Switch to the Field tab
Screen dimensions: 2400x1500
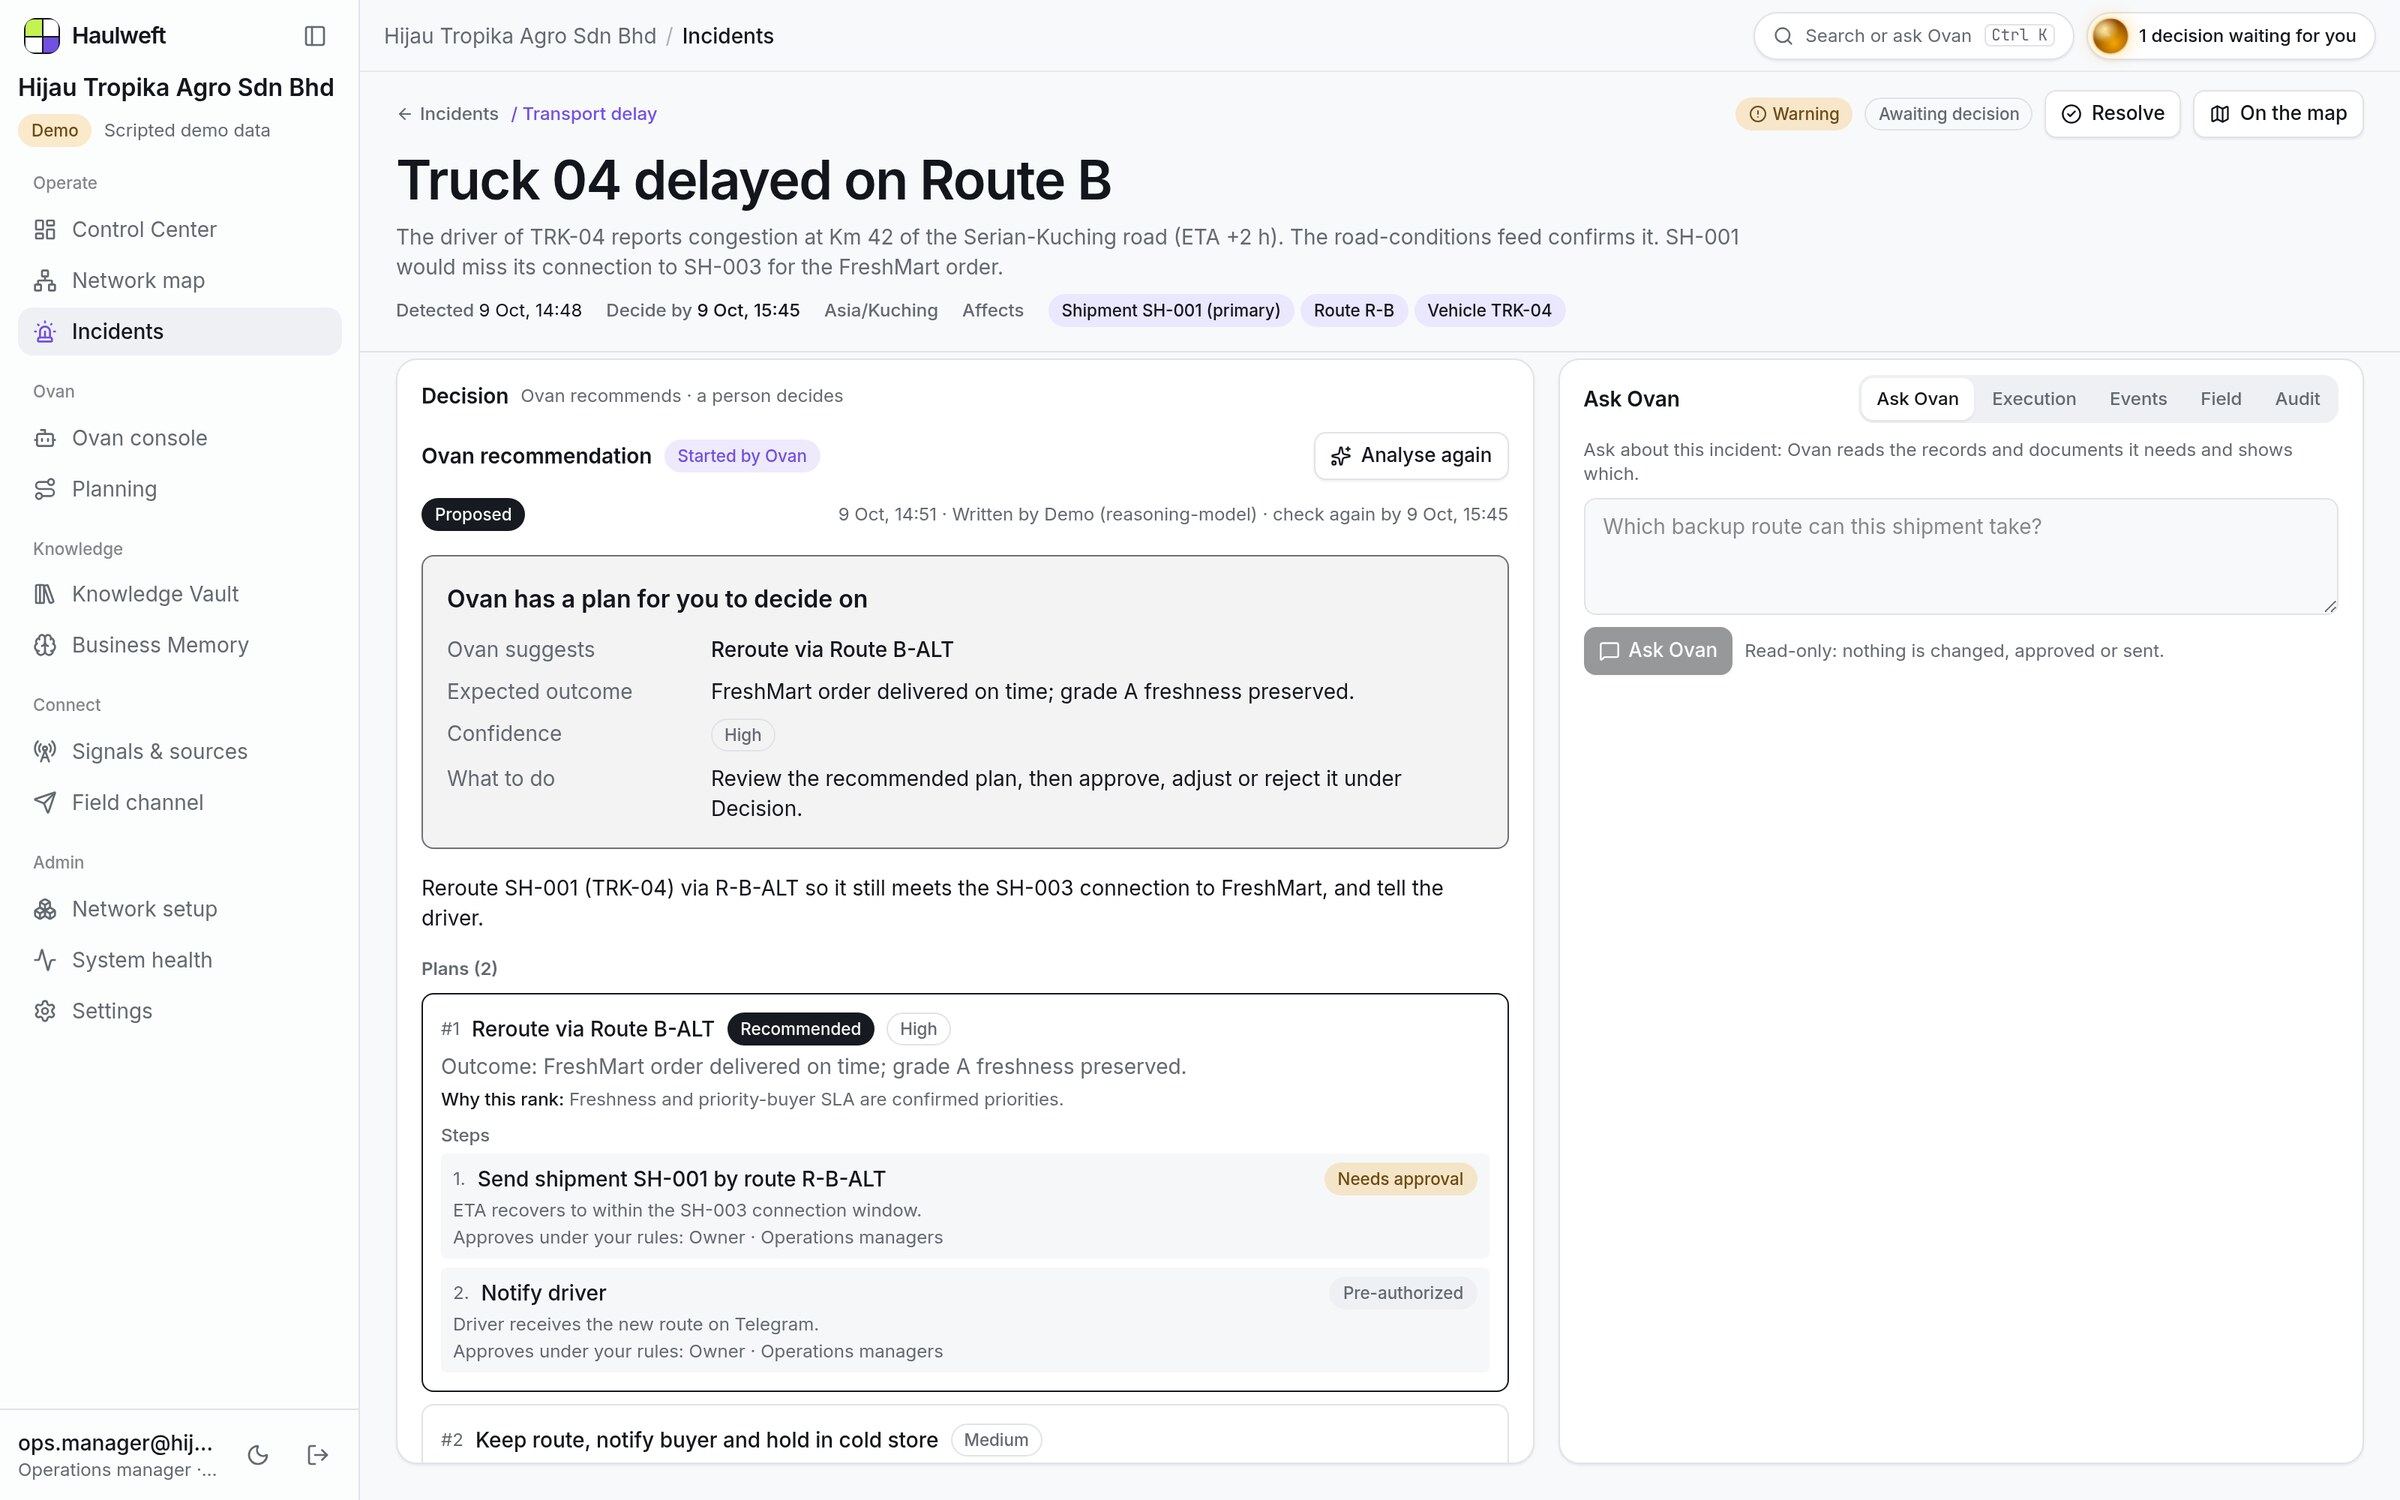2220,399
